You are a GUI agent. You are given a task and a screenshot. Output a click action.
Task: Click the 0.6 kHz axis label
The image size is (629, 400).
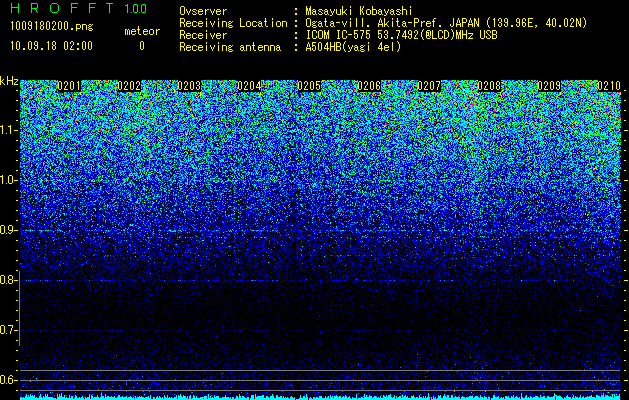click(7, 380)
